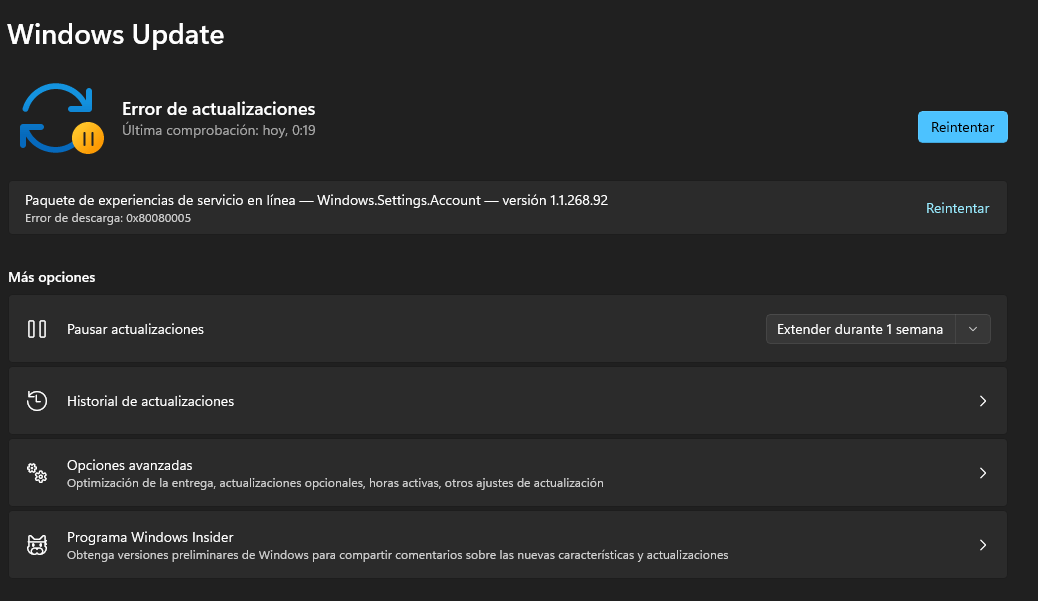
Task: Open Programa Windows Insider row
Action: 508,545
